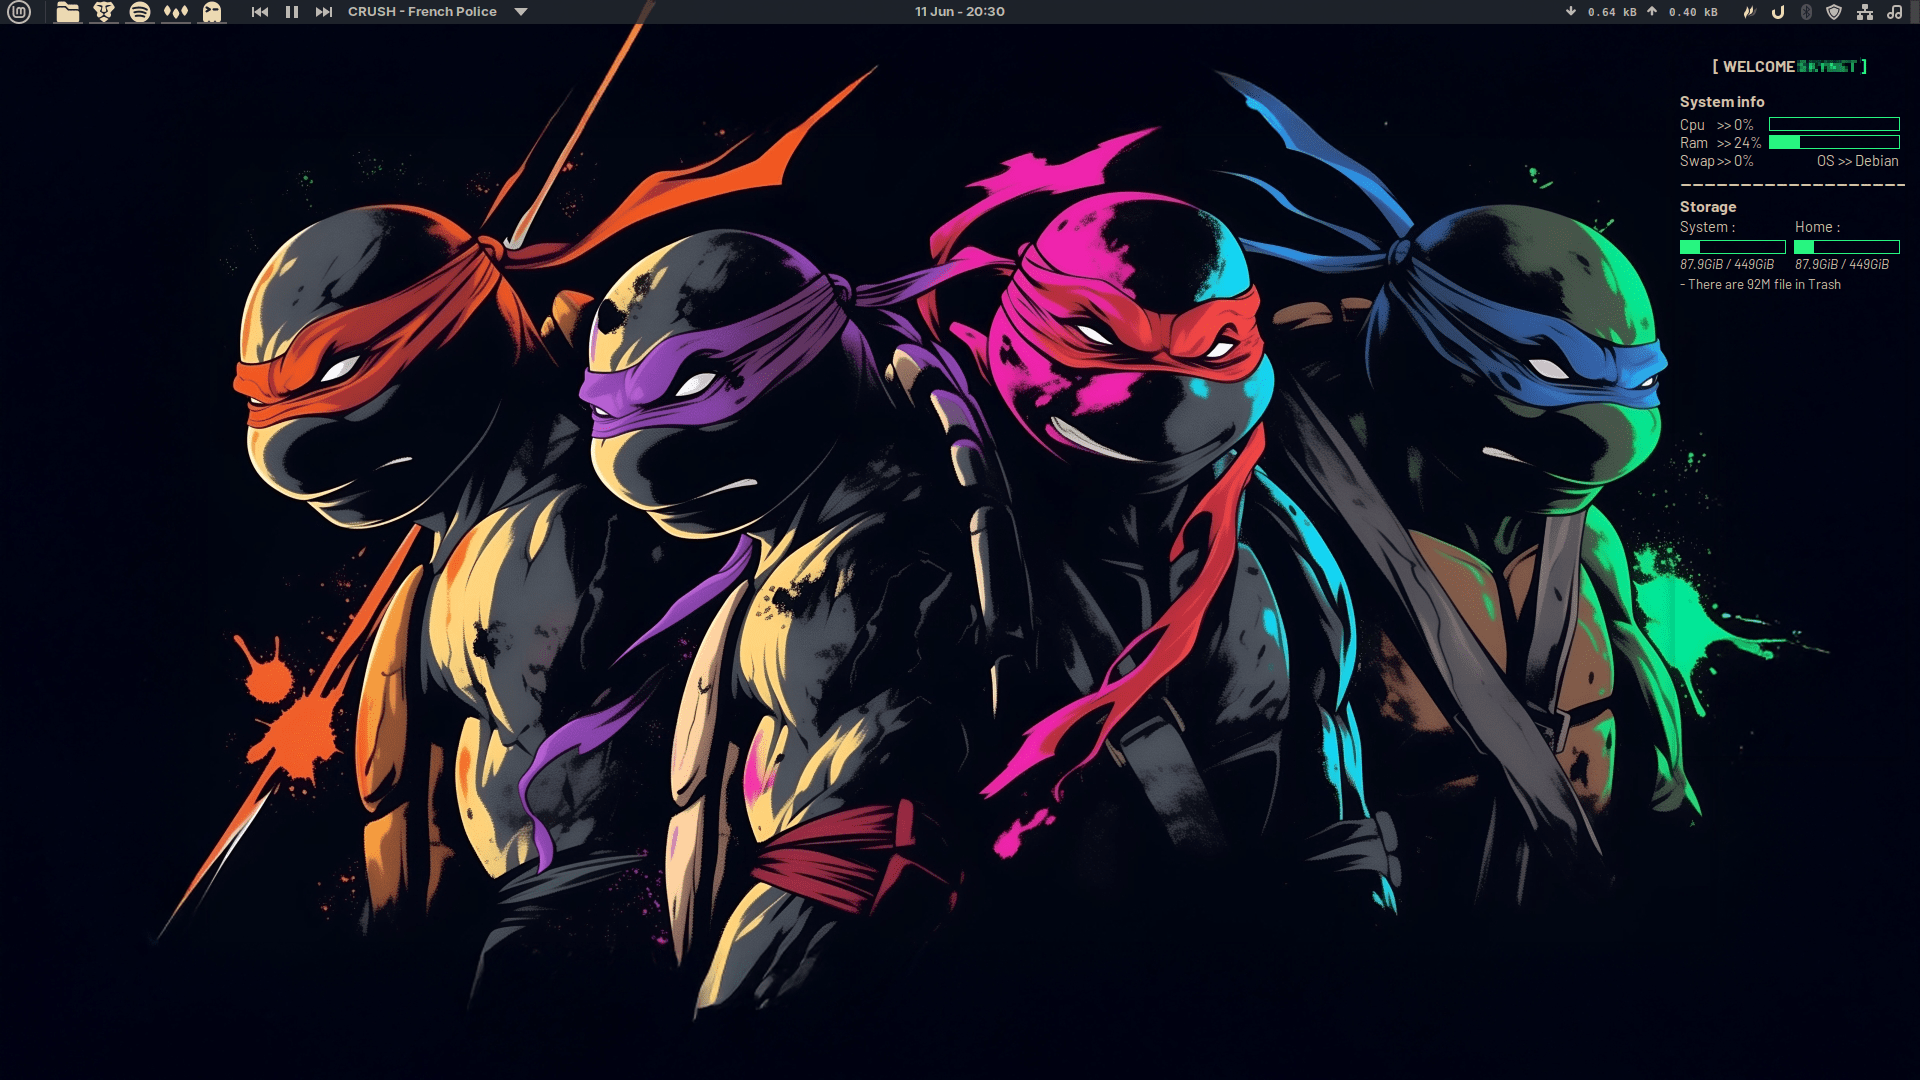The height and width of the screenshot is (1080, 1920).
Task: Open the wired network connections menu
Action: (1865, 12)
